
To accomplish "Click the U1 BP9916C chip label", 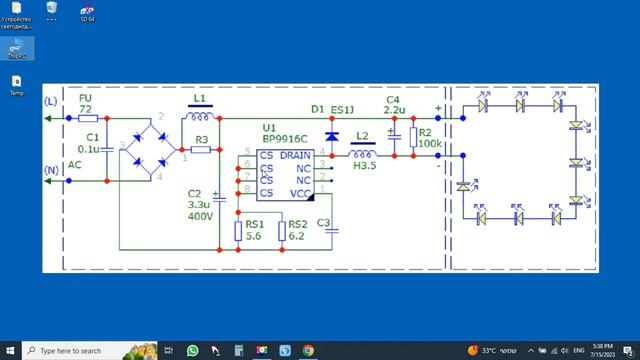I will pos(284,133).
